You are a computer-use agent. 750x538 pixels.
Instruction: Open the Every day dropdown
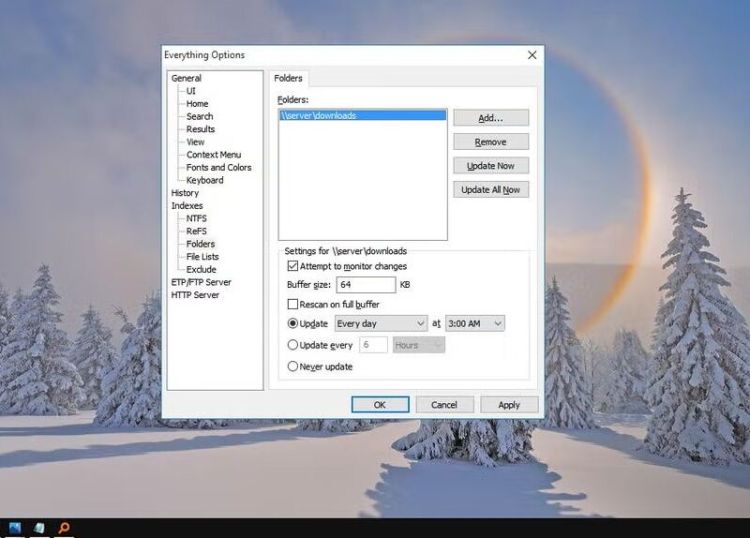pos(380,324)
